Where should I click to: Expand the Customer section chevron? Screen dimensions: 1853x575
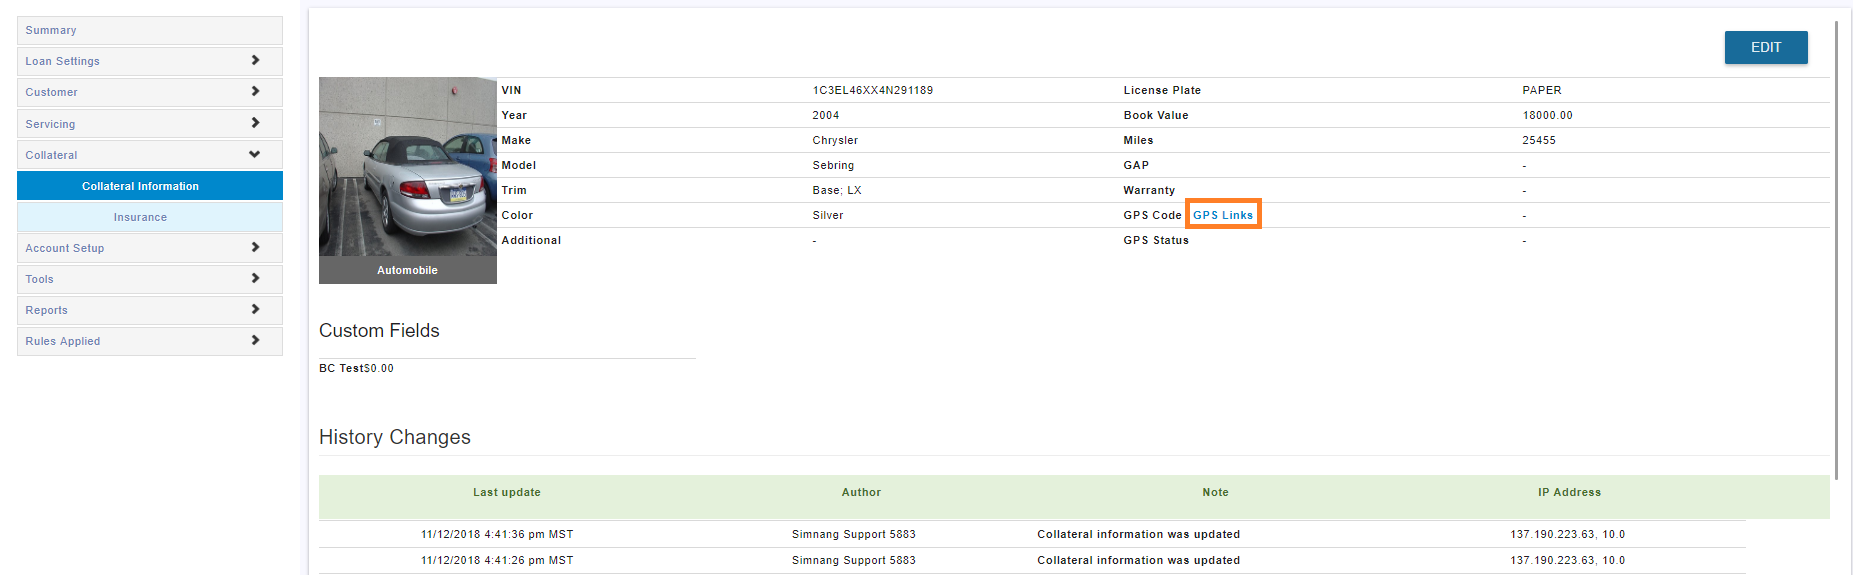[255, 91]
